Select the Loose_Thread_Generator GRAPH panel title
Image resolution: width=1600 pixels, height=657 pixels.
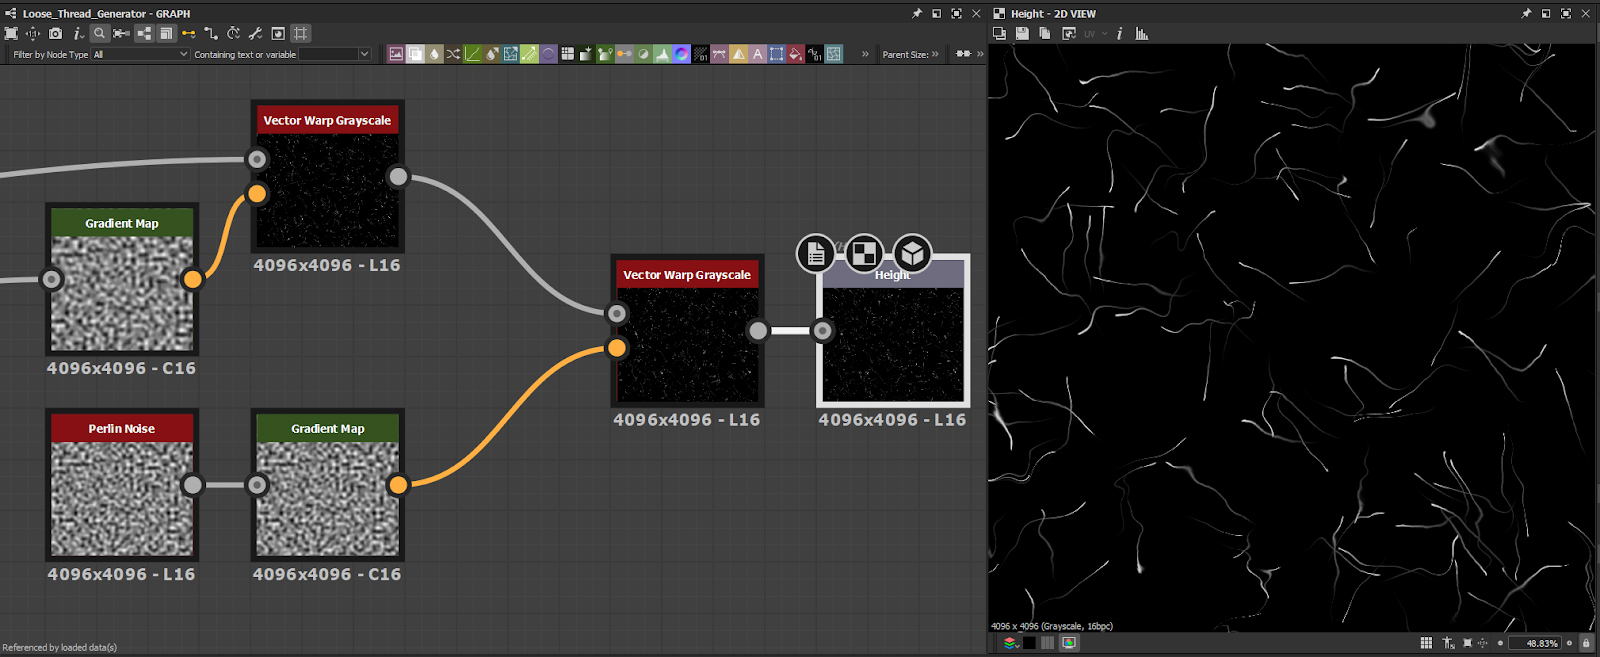pos(105,13)
